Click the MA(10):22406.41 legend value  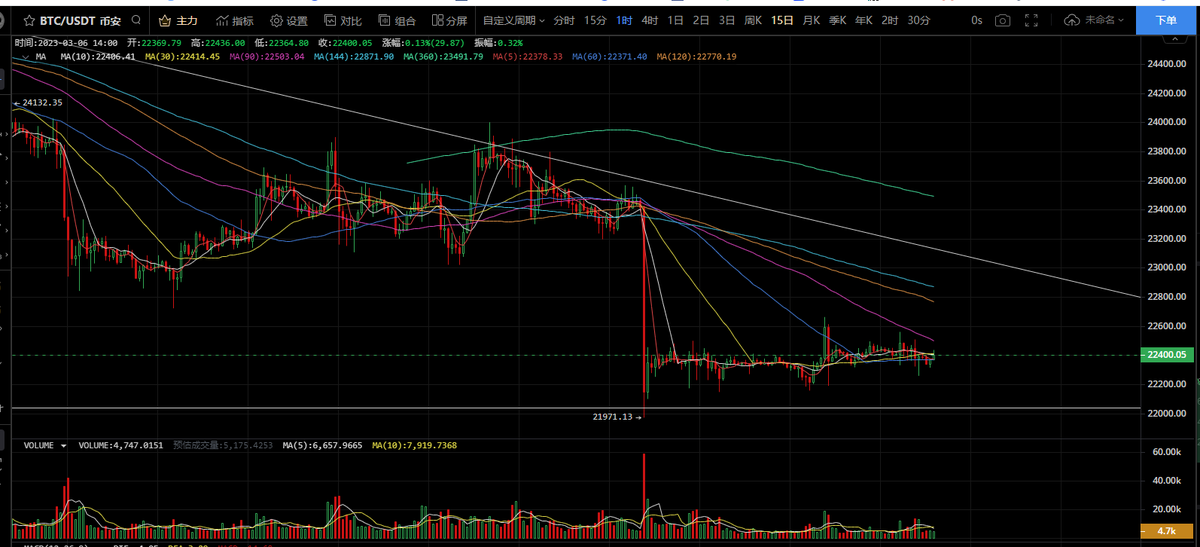click(98, 57)
